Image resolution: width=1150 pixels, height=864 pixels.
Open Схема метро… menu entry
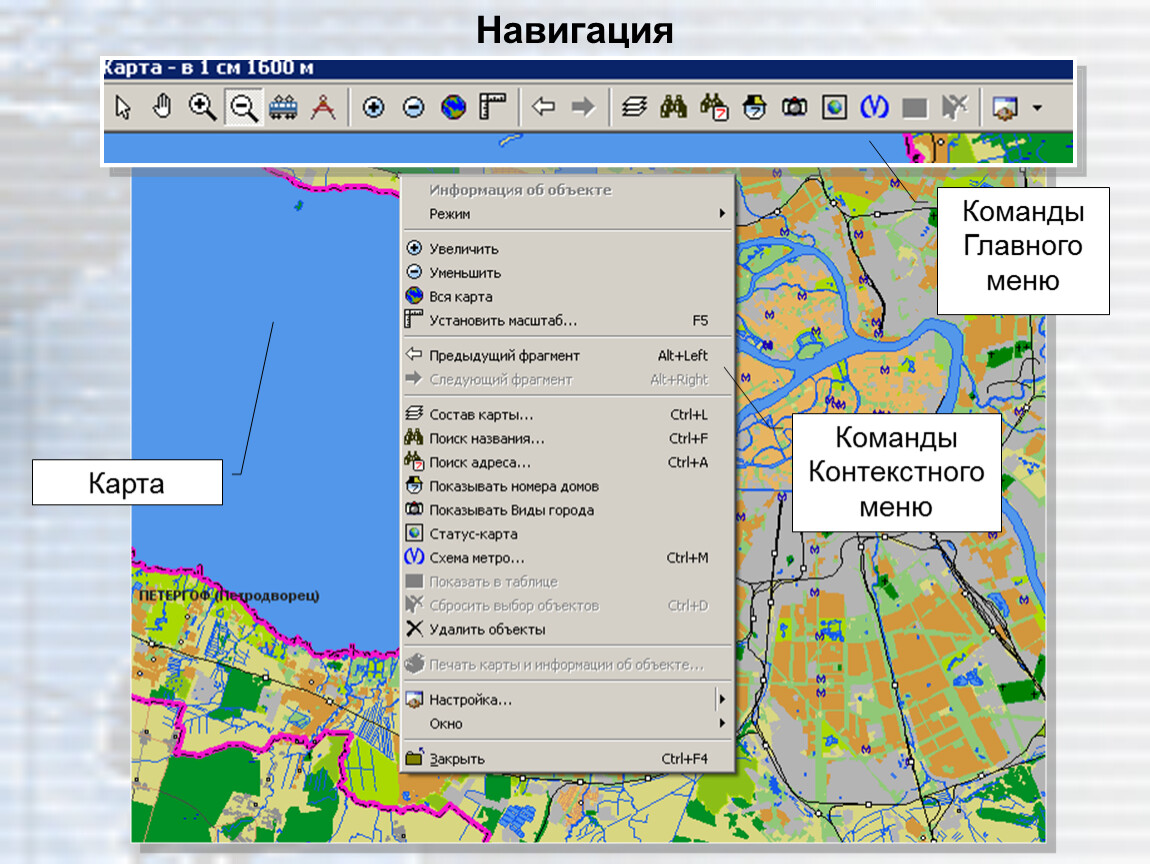click(x=568, y=557)
